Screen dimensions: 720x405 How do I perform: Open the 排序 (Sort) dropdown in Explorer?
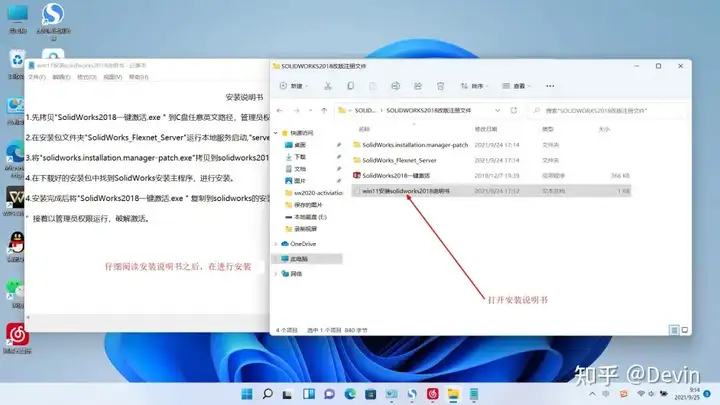[475, 86]
